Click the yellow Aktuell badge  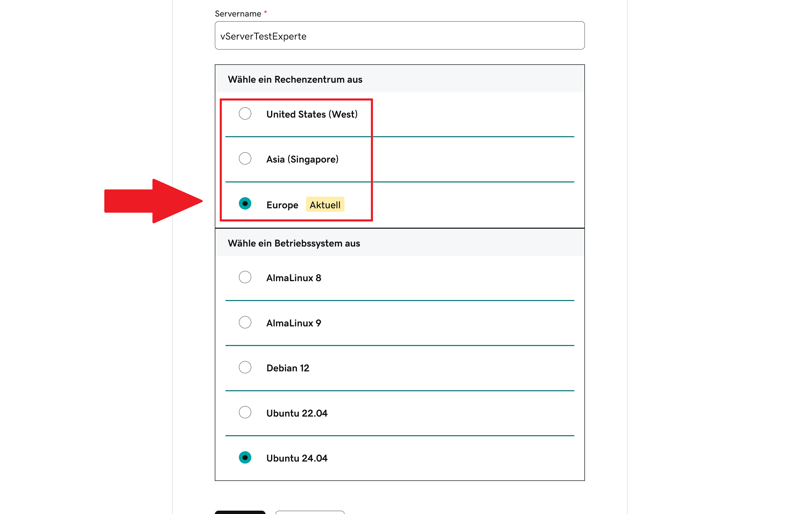pyautogui.click(x=325, y=205)
